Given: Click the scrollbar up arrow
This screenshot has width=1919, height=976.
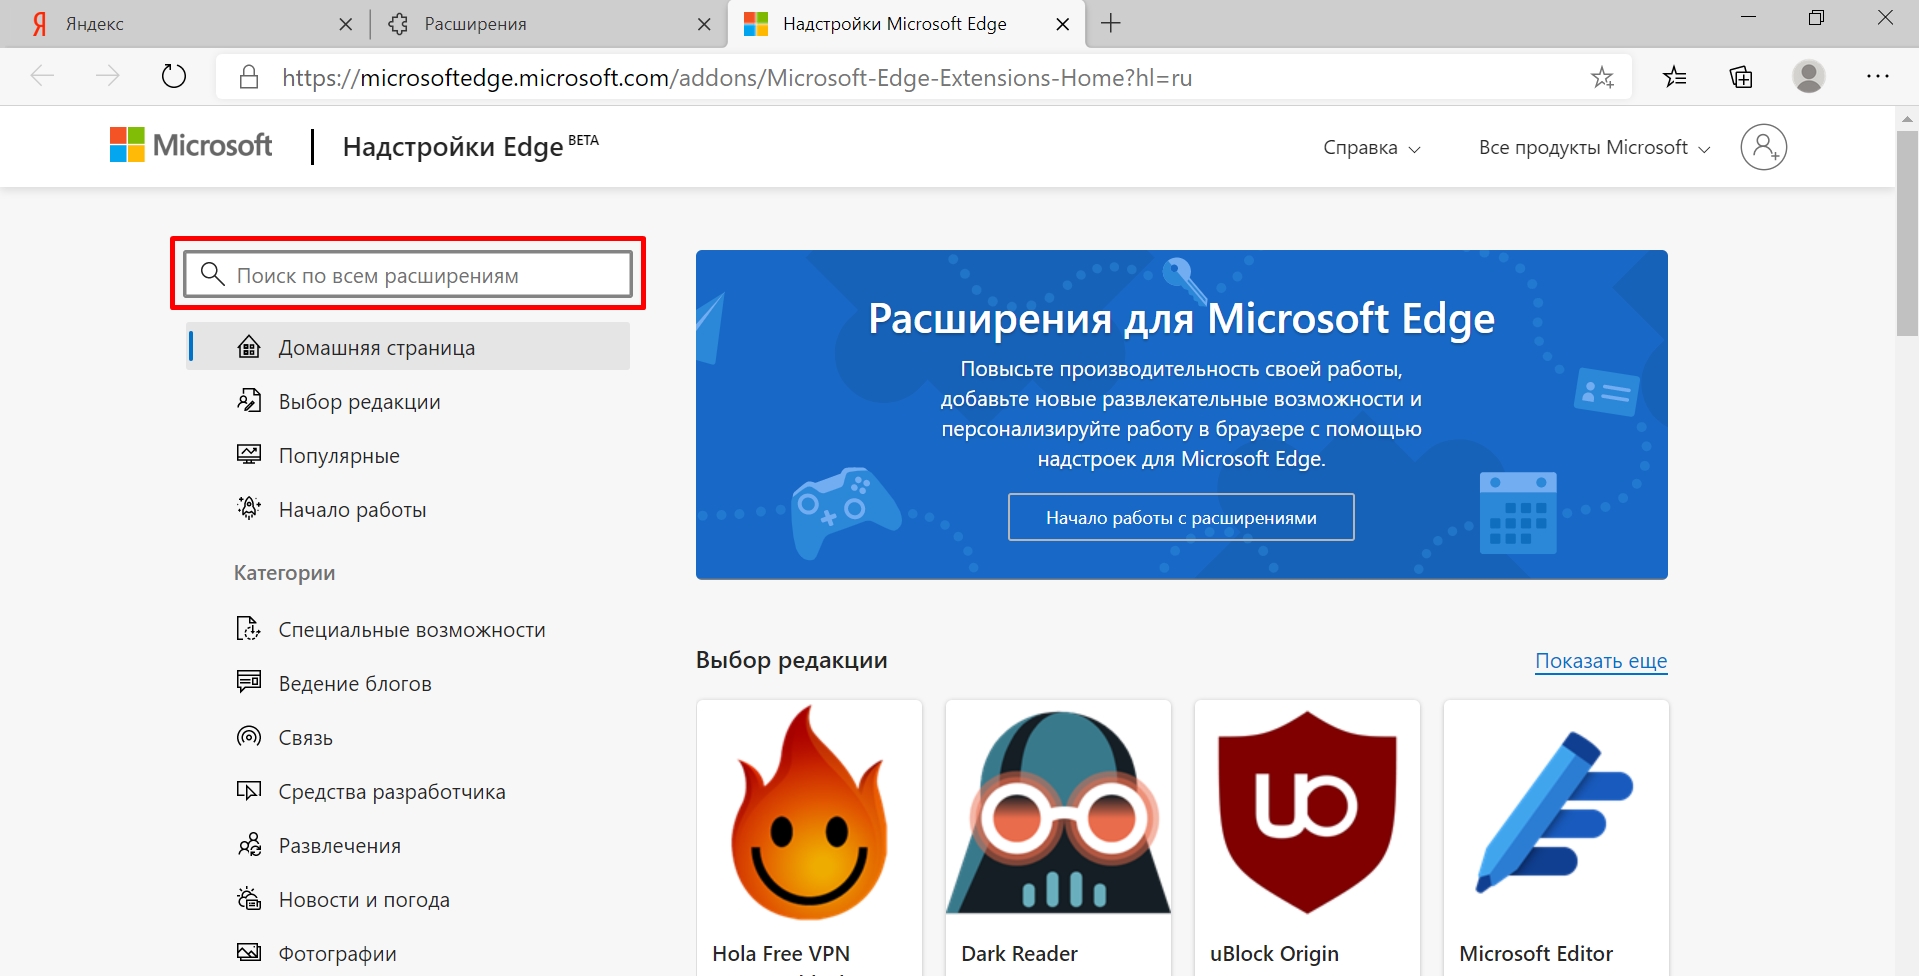Looking at the screenshot, I should pyautogui.click(x=1906, y=118).
